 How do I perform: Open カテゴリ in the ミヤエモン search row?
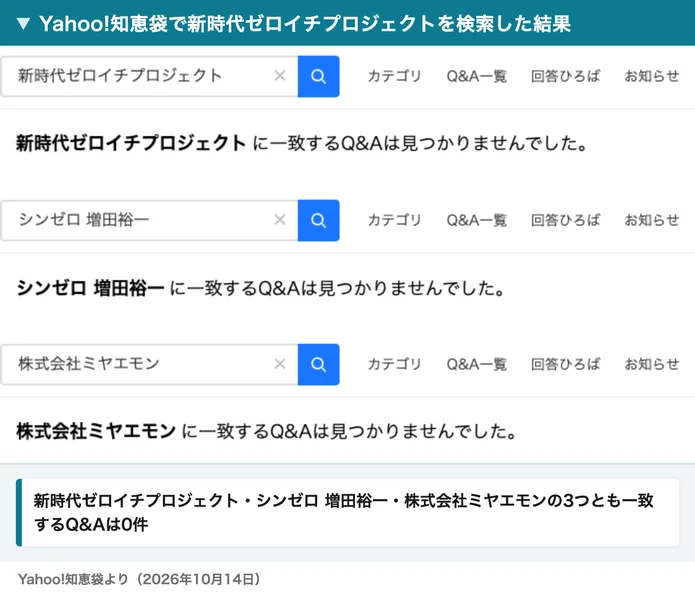394,364
